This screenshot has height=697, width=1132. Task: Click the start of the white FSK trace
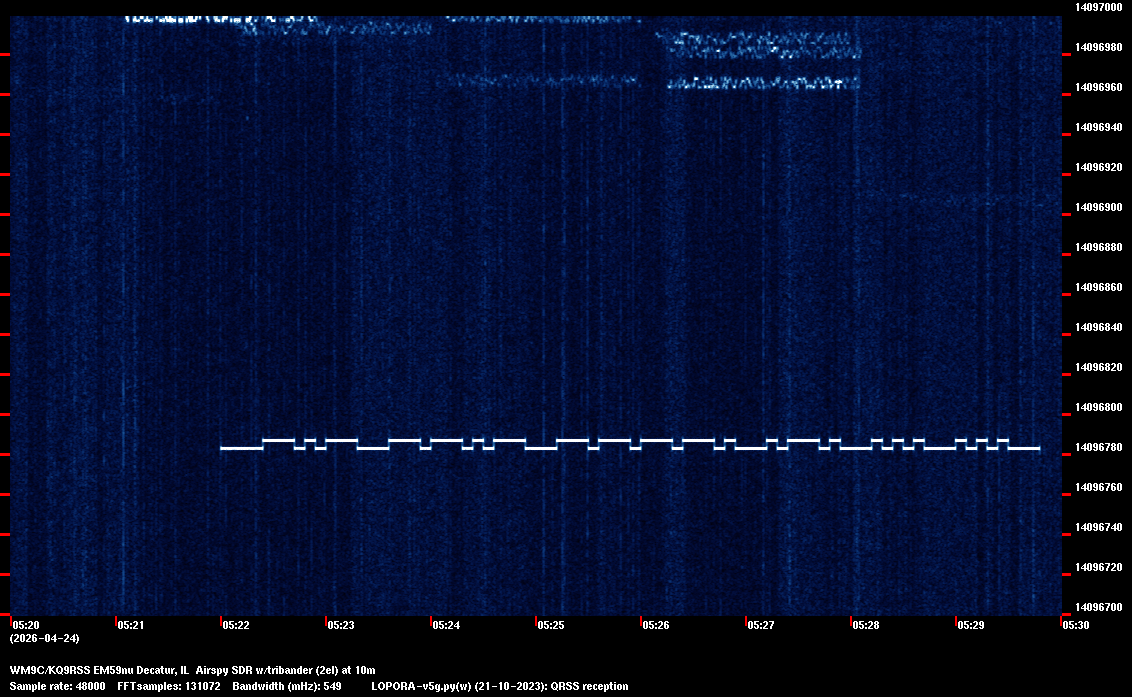pos(223,448)
